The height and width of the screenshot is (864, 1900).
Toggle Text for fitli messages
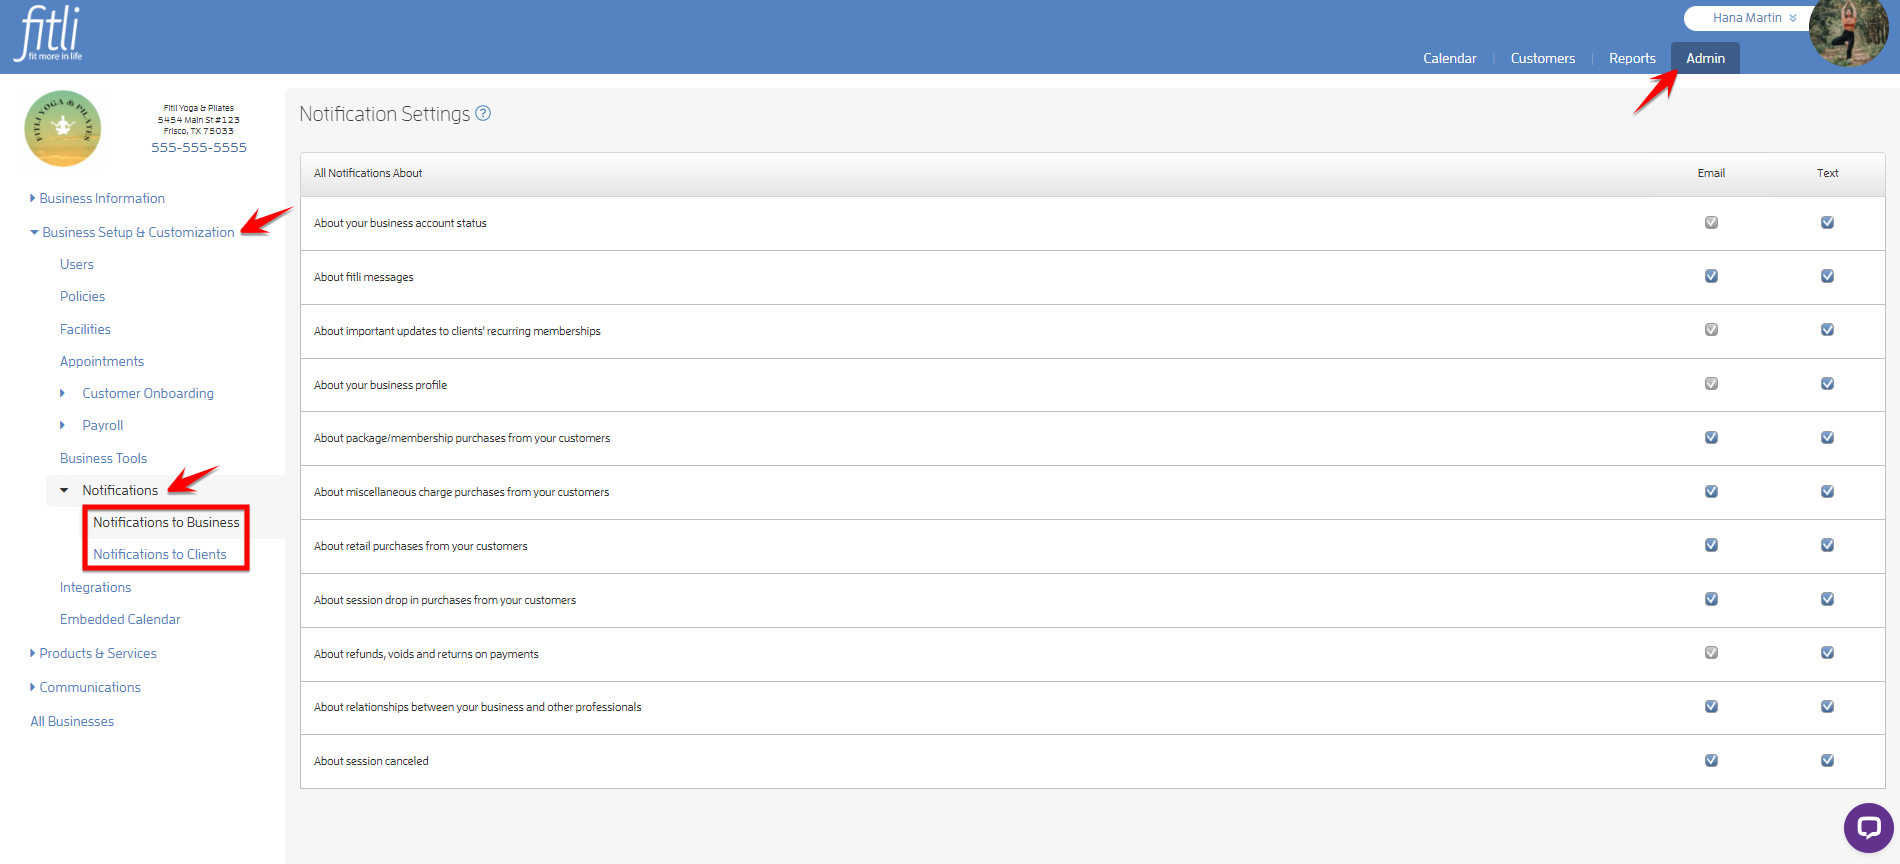tap(1827, 276)
